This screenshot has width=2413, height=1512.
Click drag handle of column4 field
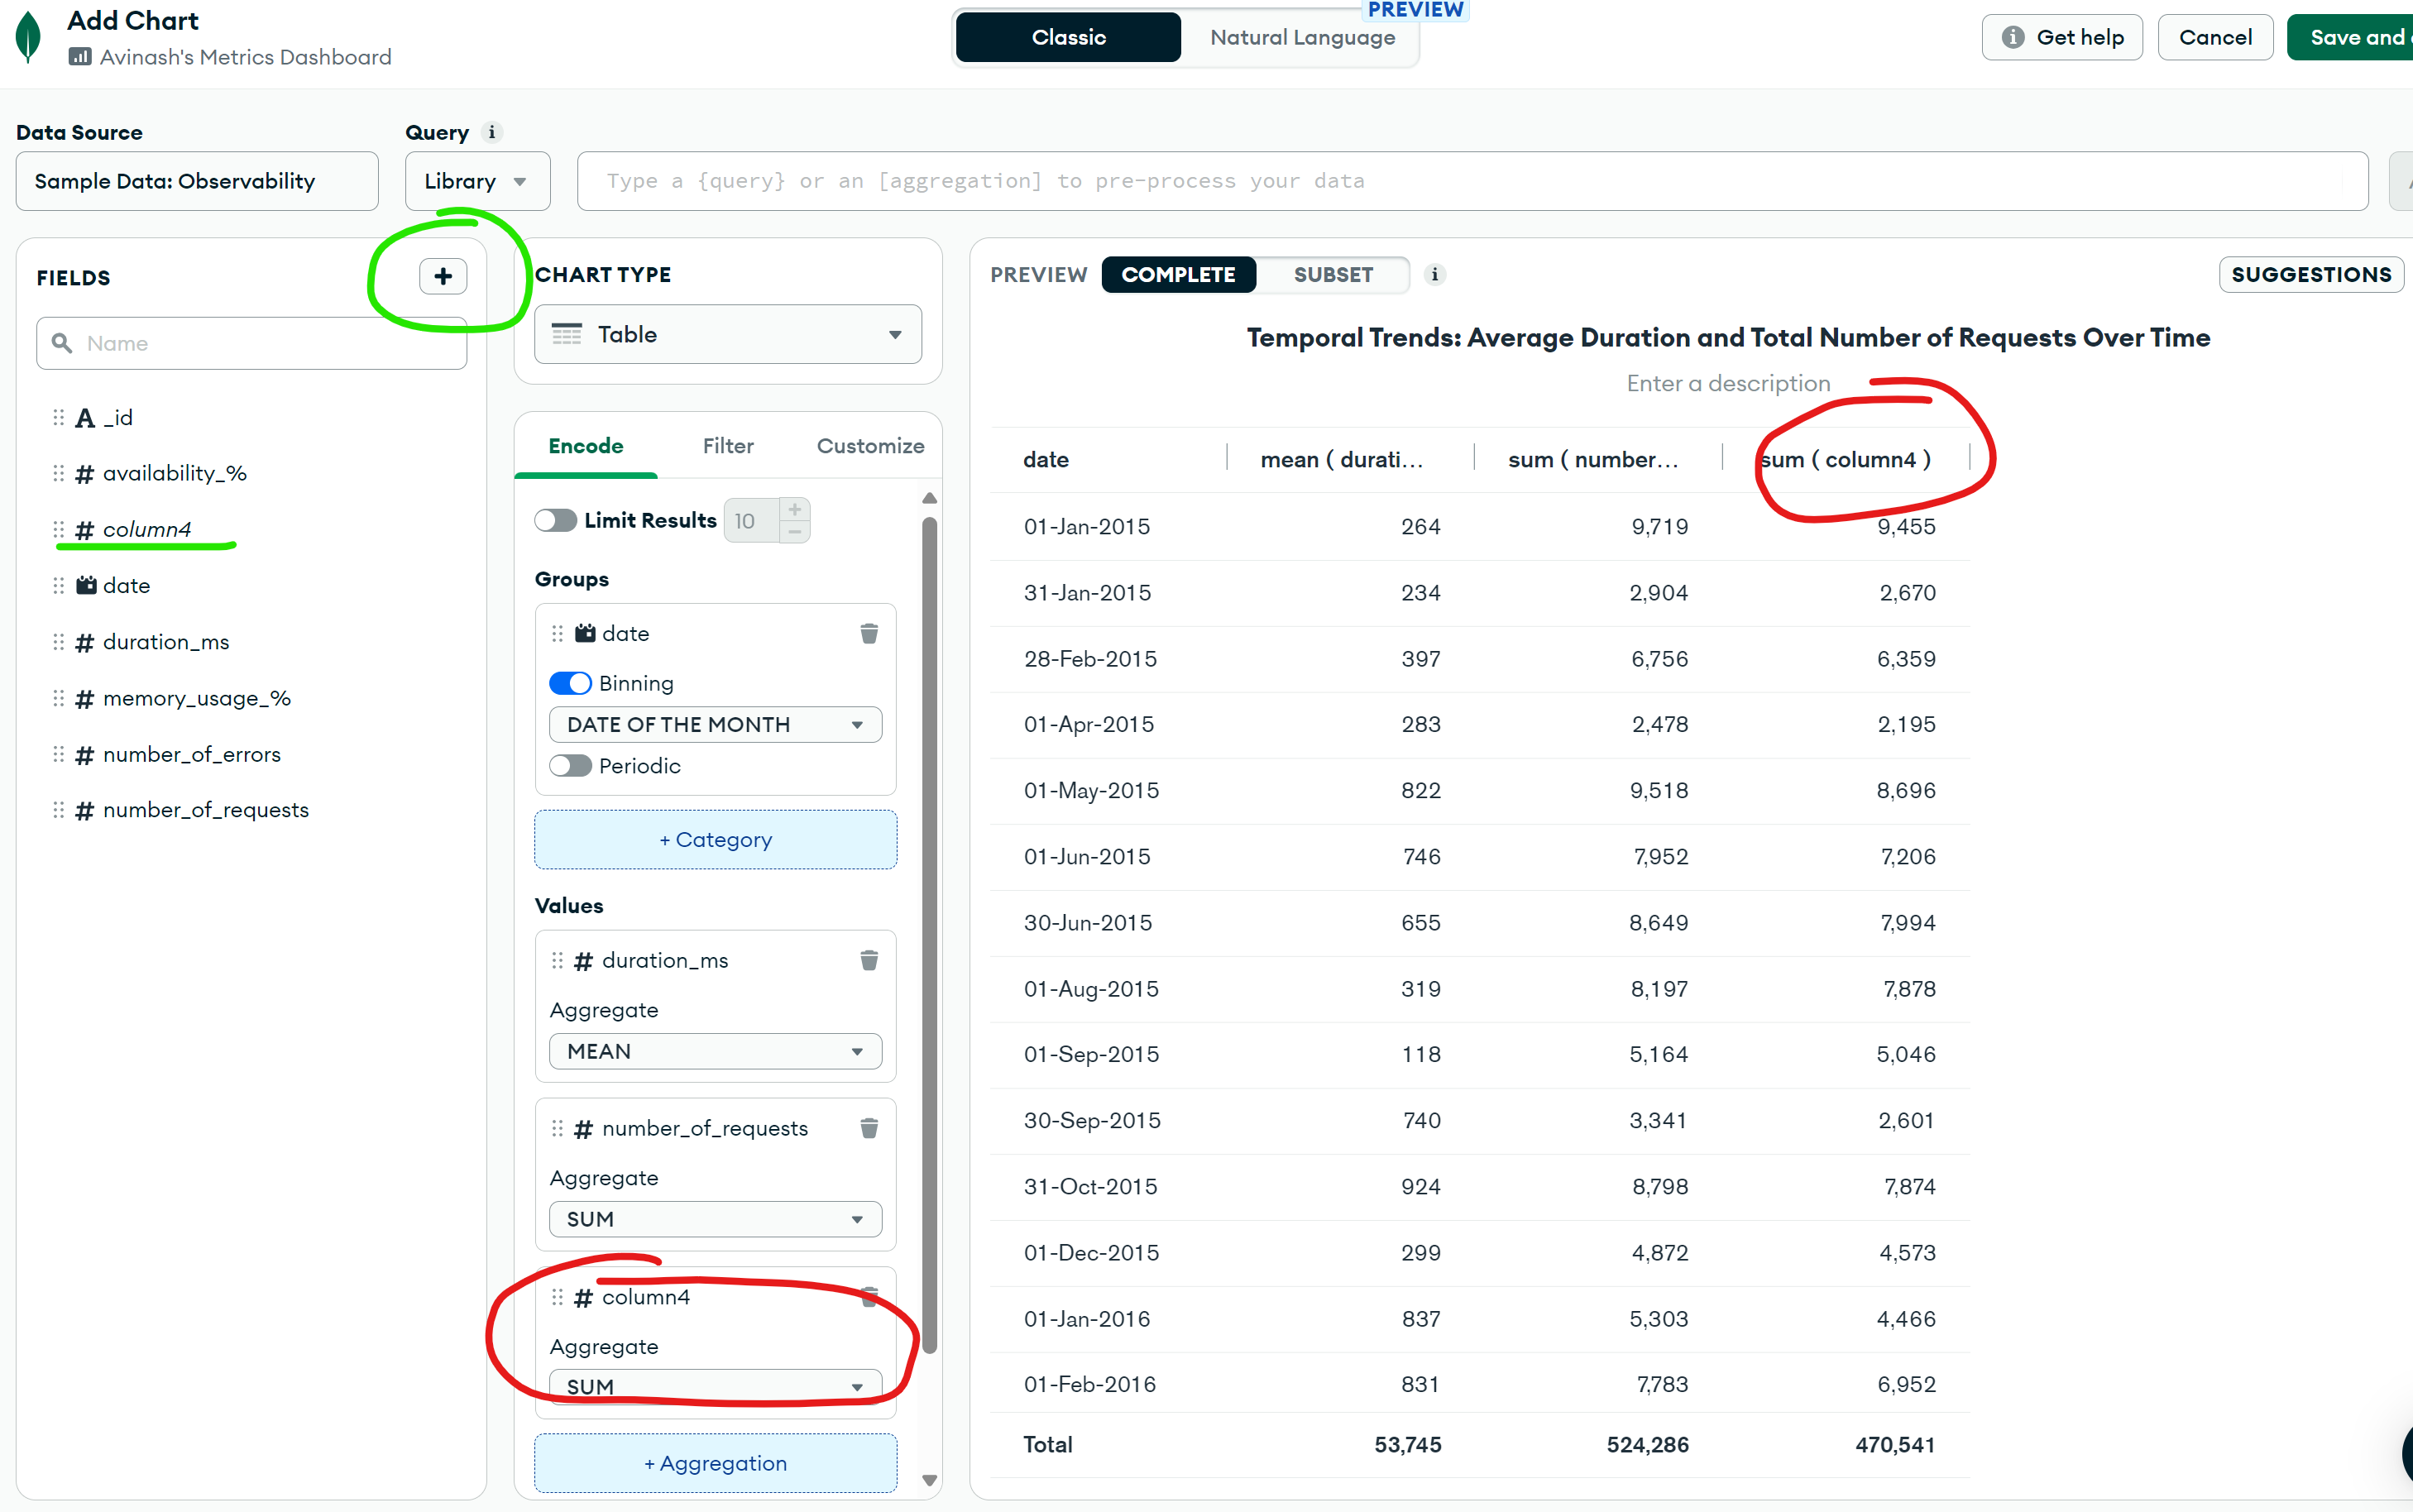[x=58, y=530]
